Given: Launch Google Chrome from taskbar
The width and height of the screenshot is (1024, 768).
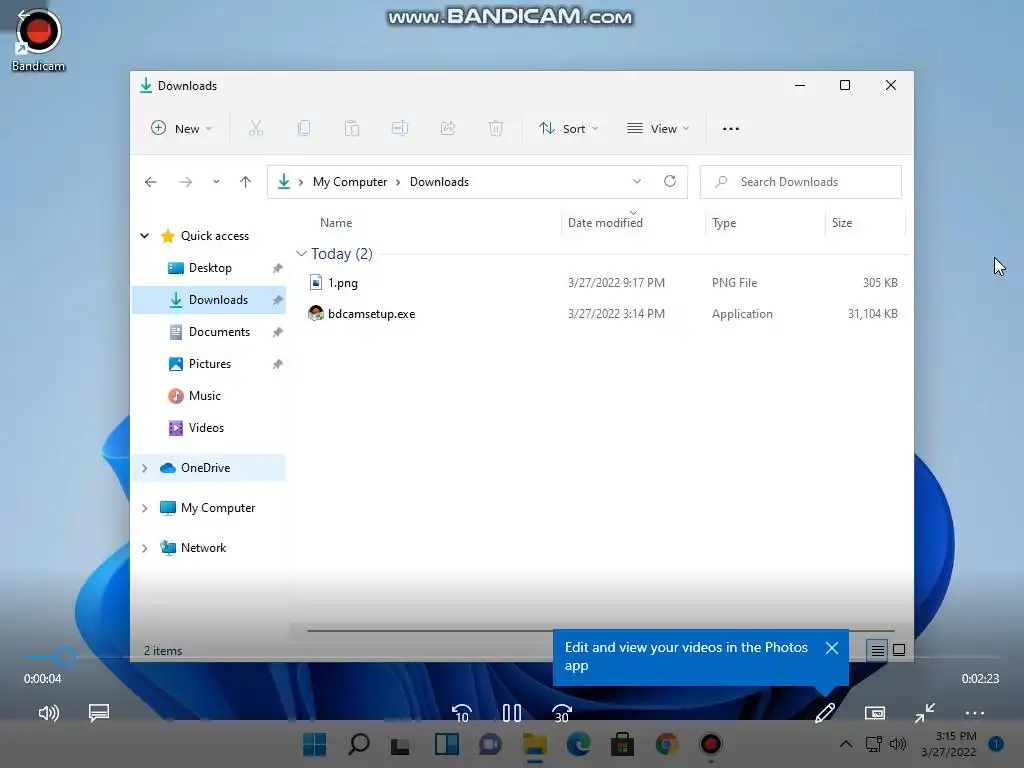Looking at the screenshot, I should [667, 744].
